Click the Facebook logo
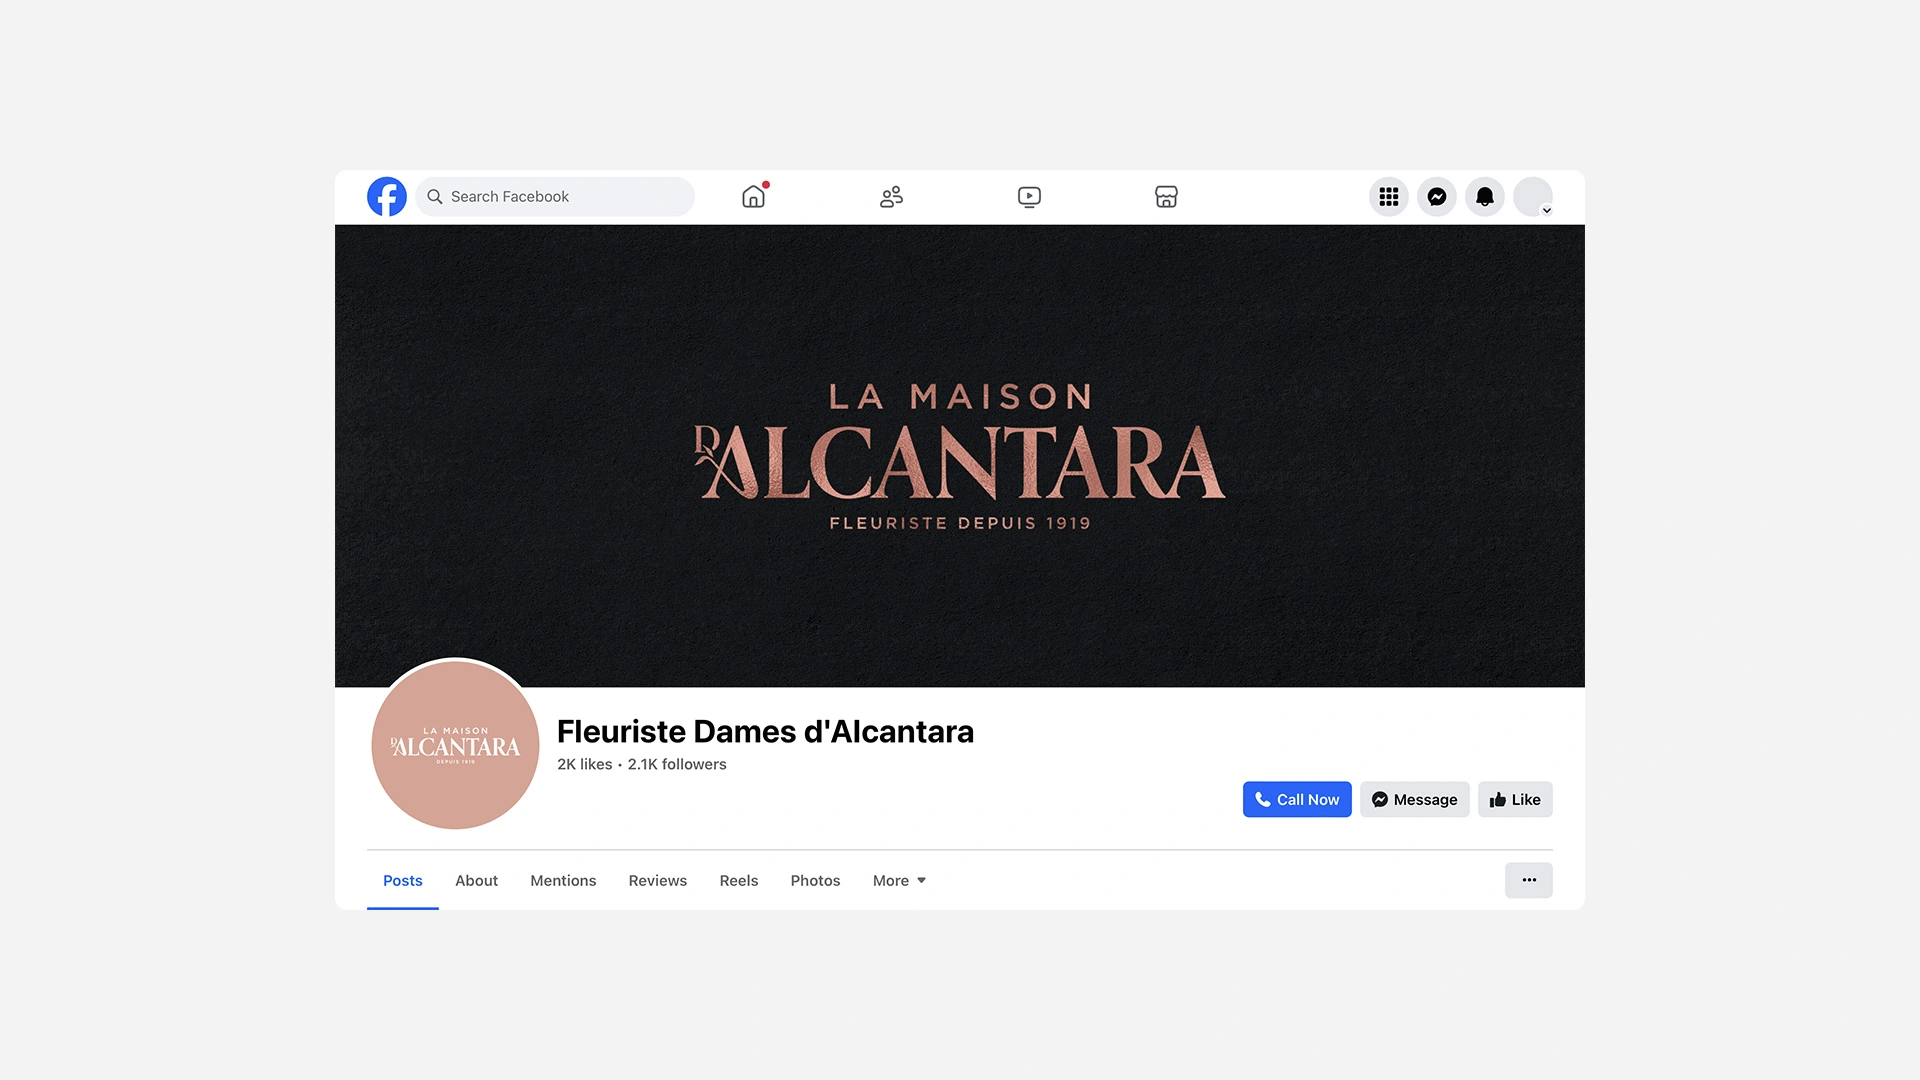 [386, 197]
